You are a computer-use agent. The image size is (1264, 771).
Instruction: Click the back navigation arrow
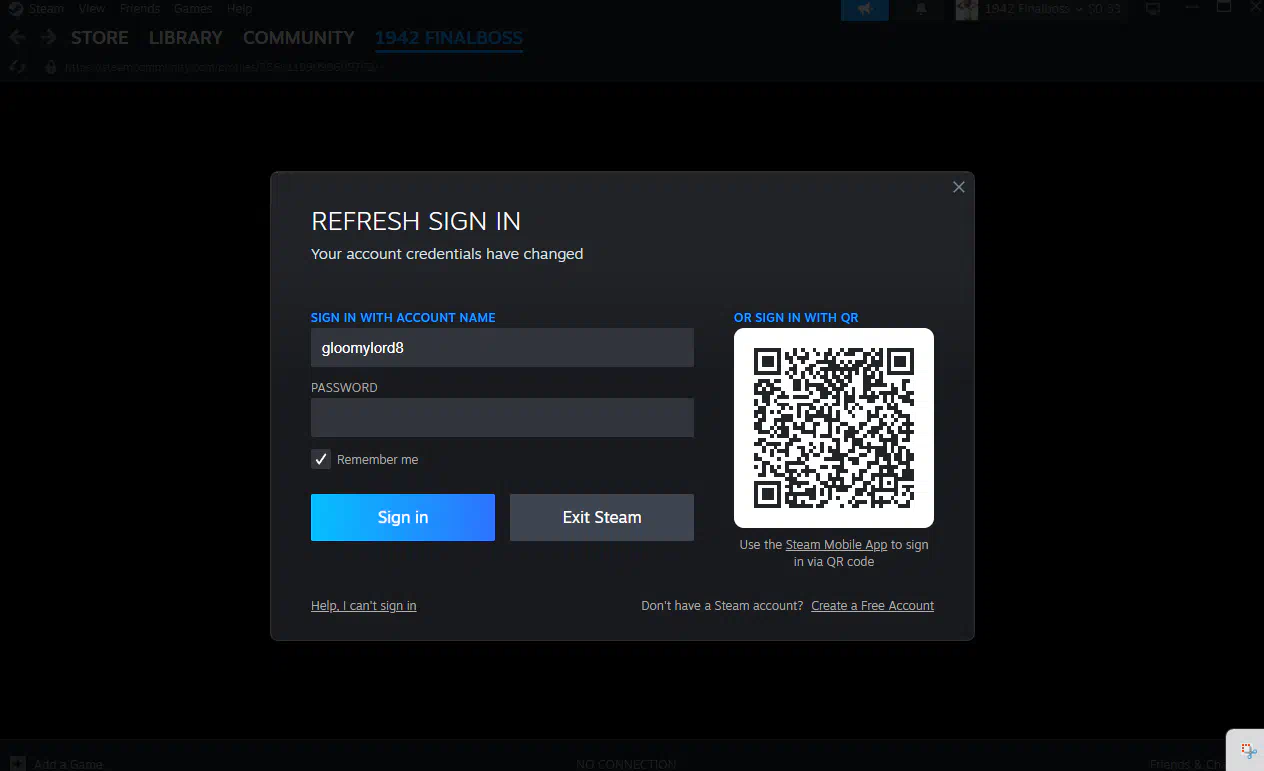click(16, 38)
